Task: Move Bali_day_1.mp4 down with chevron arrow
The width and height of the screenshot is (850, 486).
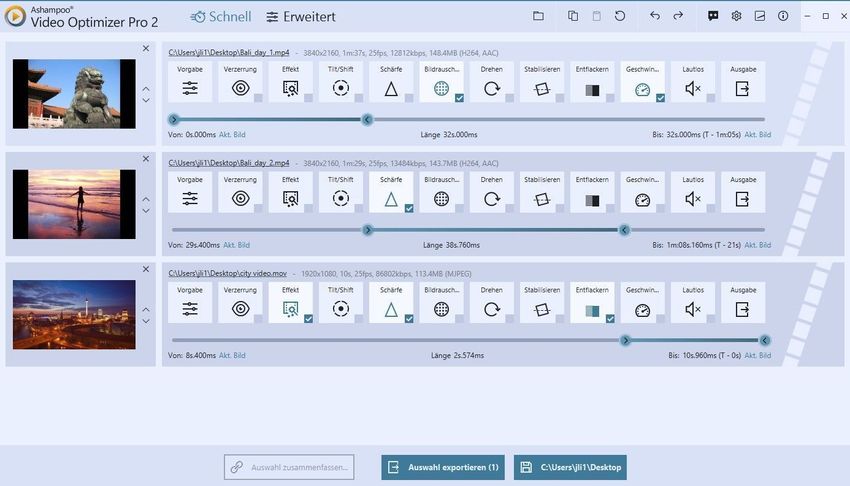Action: coord(146,100)
